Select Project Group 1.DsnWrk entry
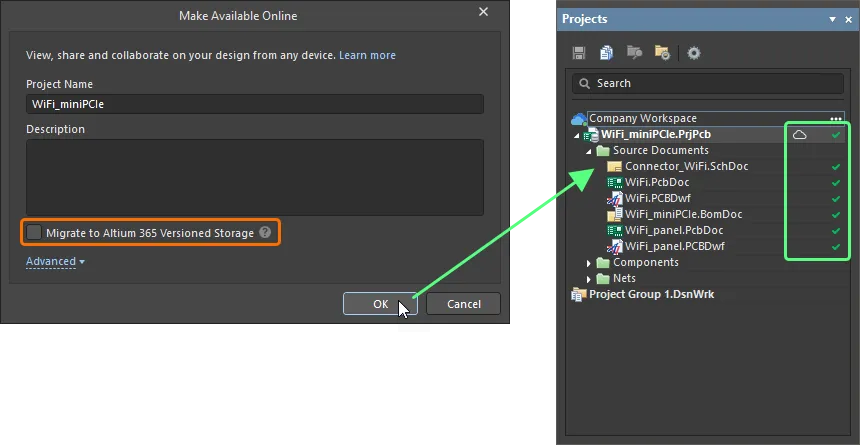Image resolution: width=860 pixels, height=445 pixels. [x=652, y=295]
